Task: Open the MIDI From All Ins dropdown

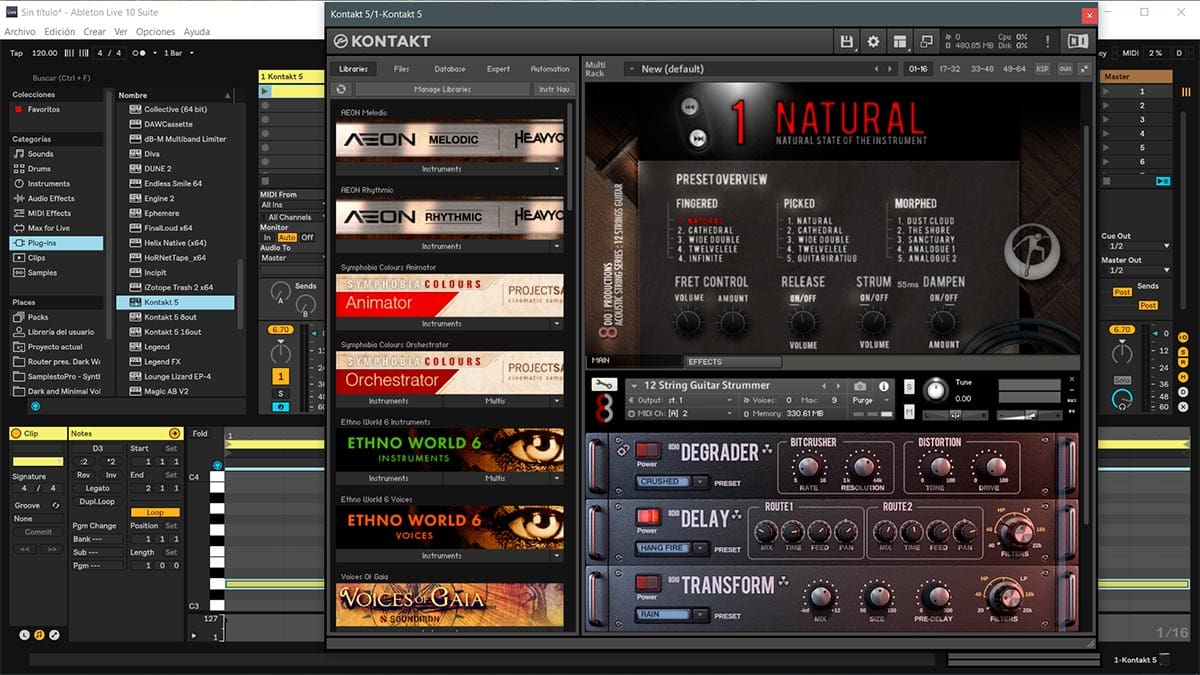Action: point(292,205)
